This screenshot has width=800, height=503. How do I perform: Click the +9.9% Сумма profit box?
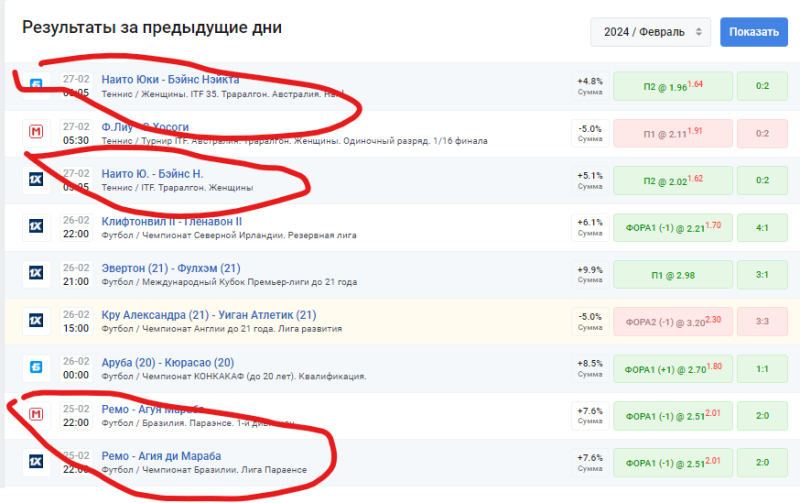pyautogui.click(x=590, y=274)
